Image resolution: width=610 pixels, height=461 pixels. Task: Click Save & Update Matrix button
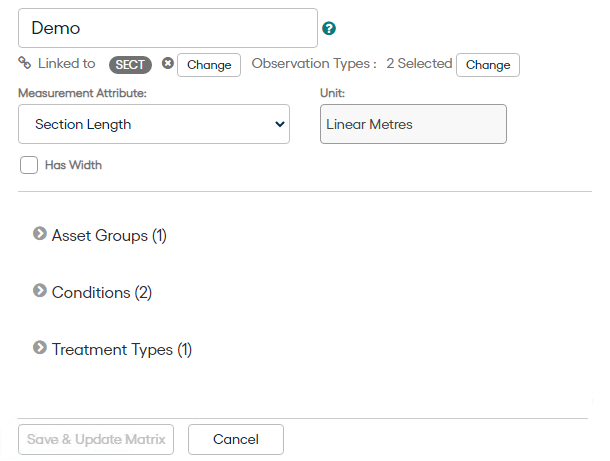point(96,439)
